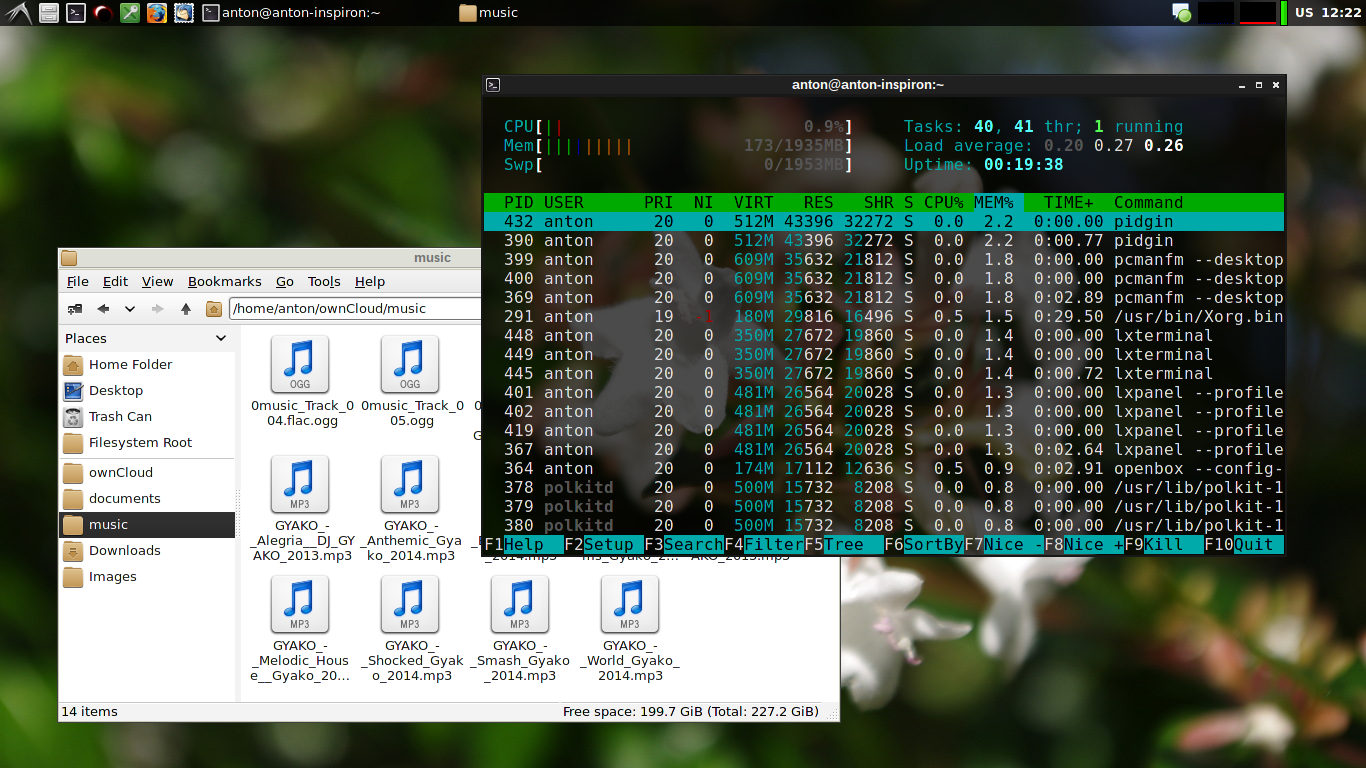
Task: Click the Pidgin status tray icon
Action: [1181, 13]
